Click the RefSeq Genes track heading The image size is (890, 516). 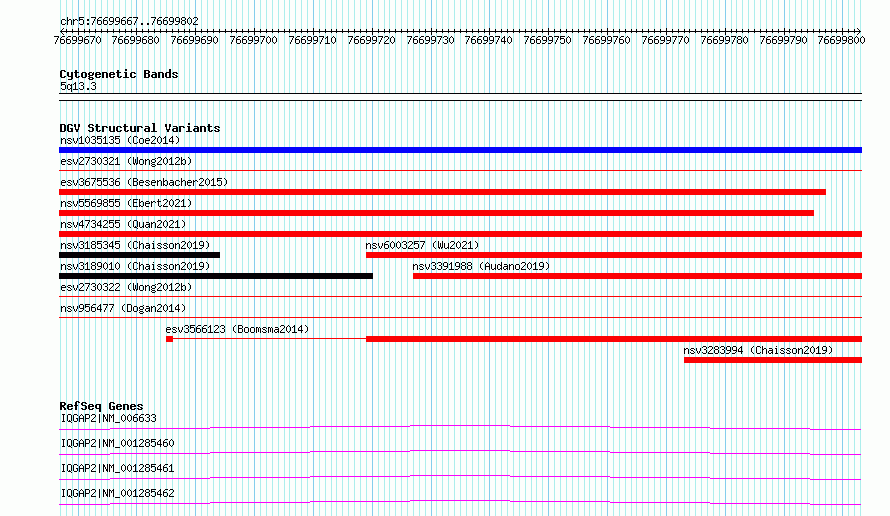[x=101, y=406]
